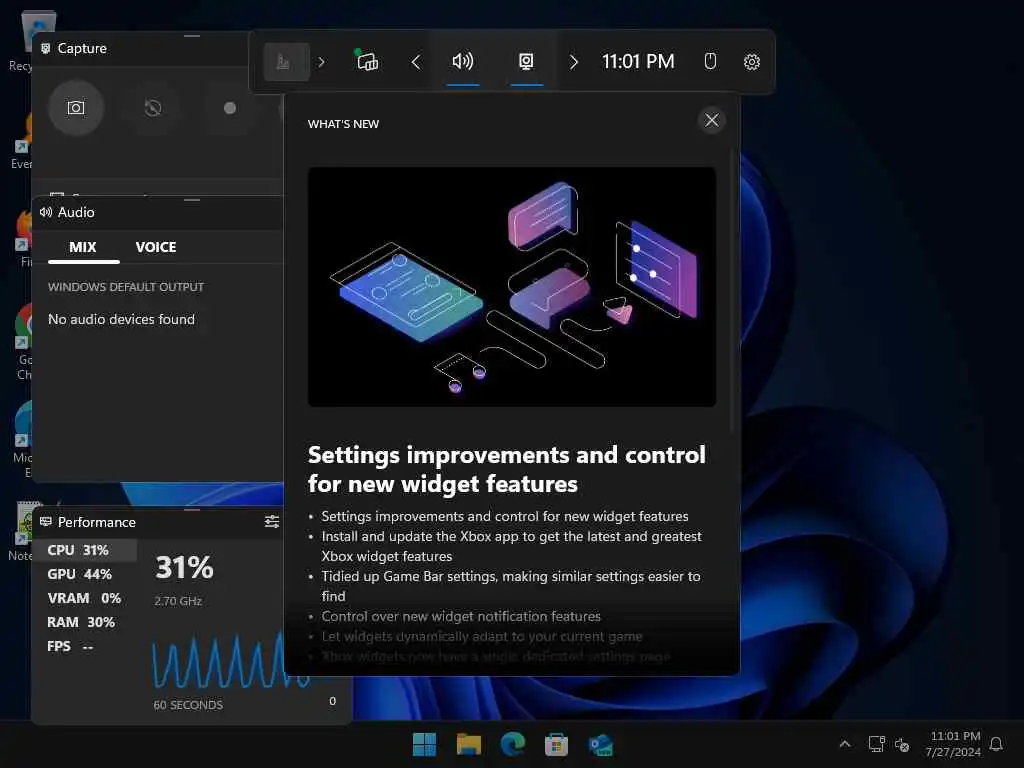Take a screenshot with the camera button
The height and width of the screenshot is (768, 1024).
[76, 108]
